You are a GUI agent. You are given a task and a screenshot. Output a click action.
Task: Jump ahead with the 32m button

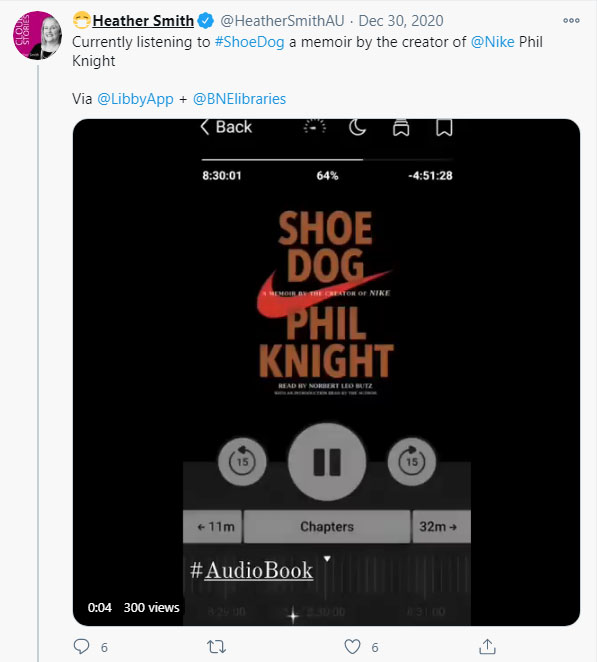pos(441,526)
